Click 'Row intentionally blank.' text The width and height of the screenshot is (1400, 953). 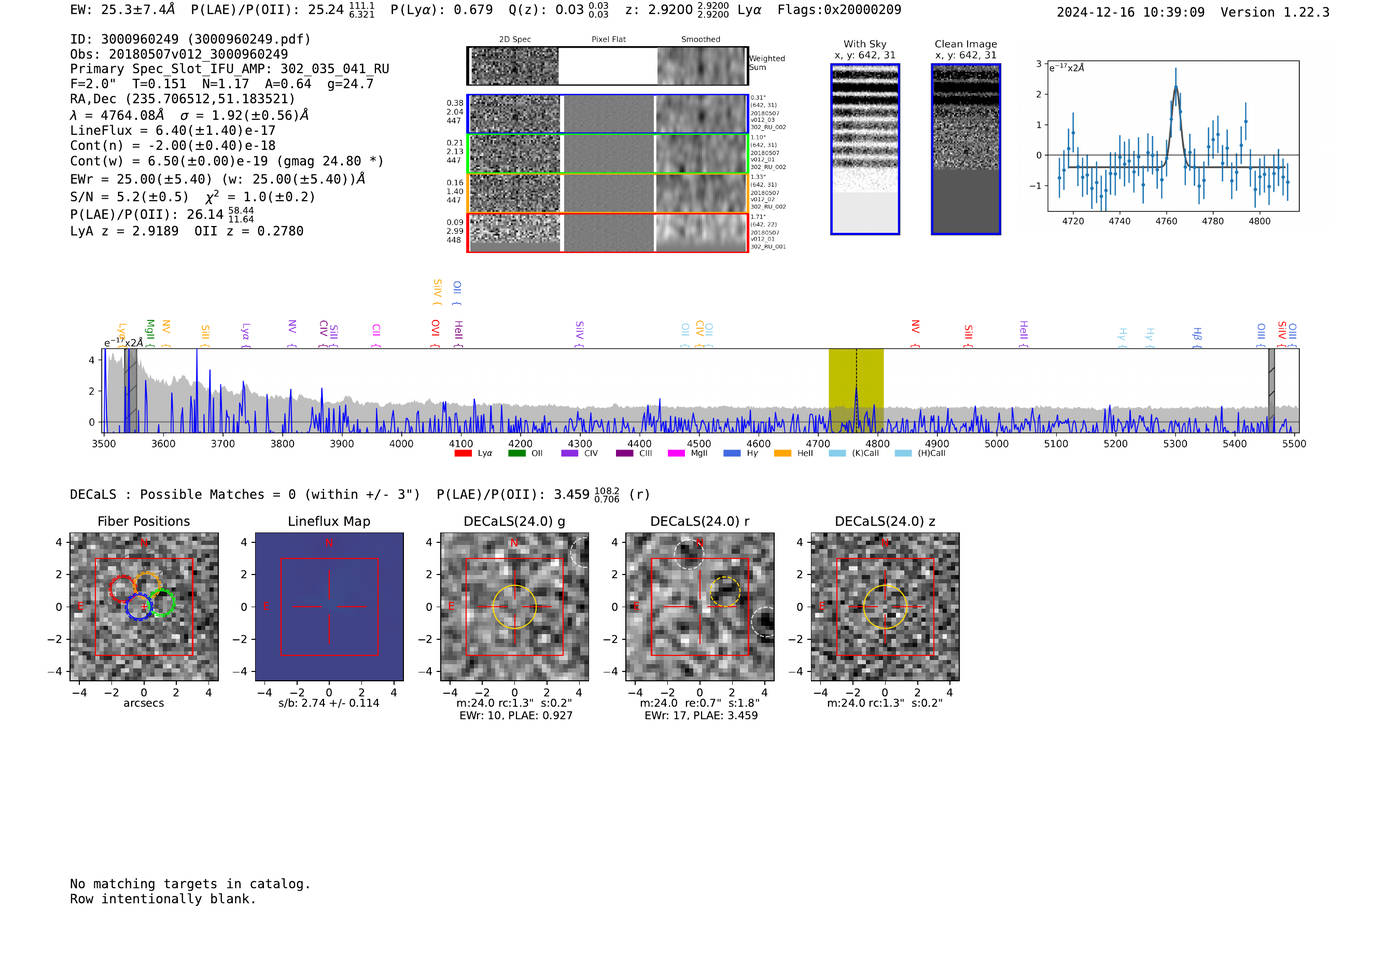point(163,898)
